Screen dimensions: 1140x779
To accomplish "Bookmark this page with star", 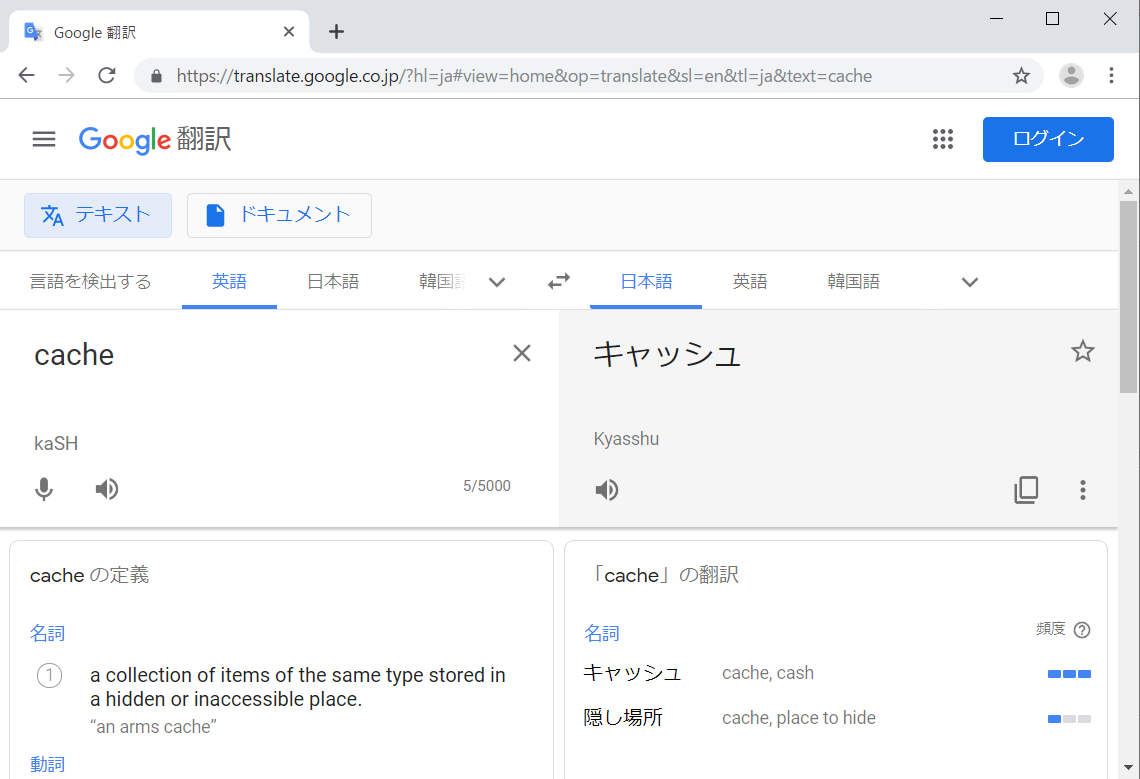I will (x=1021, y=75).
